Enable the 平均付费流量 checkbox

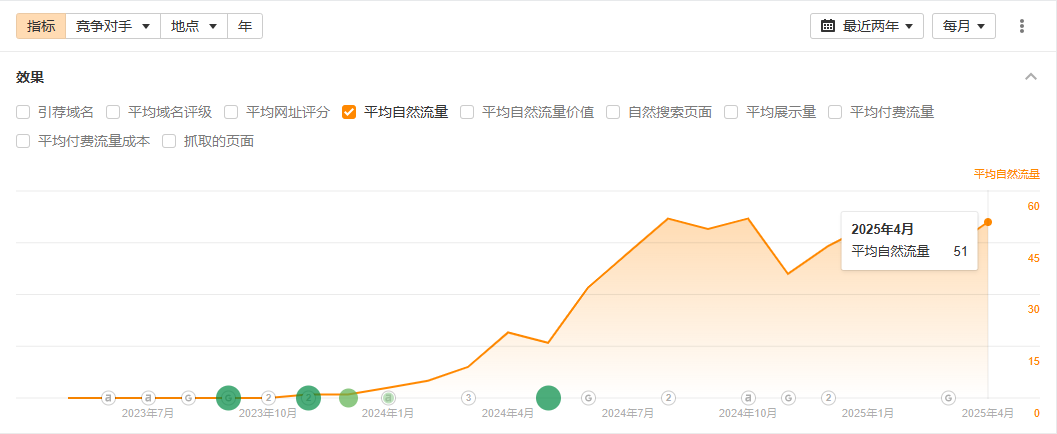835,112
